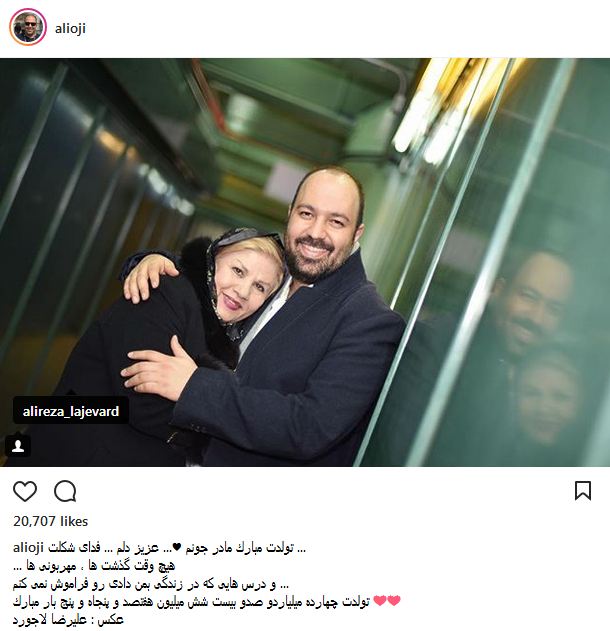
Task: Open alioji's profile picture avatar
Action: (x=28, y=27)
